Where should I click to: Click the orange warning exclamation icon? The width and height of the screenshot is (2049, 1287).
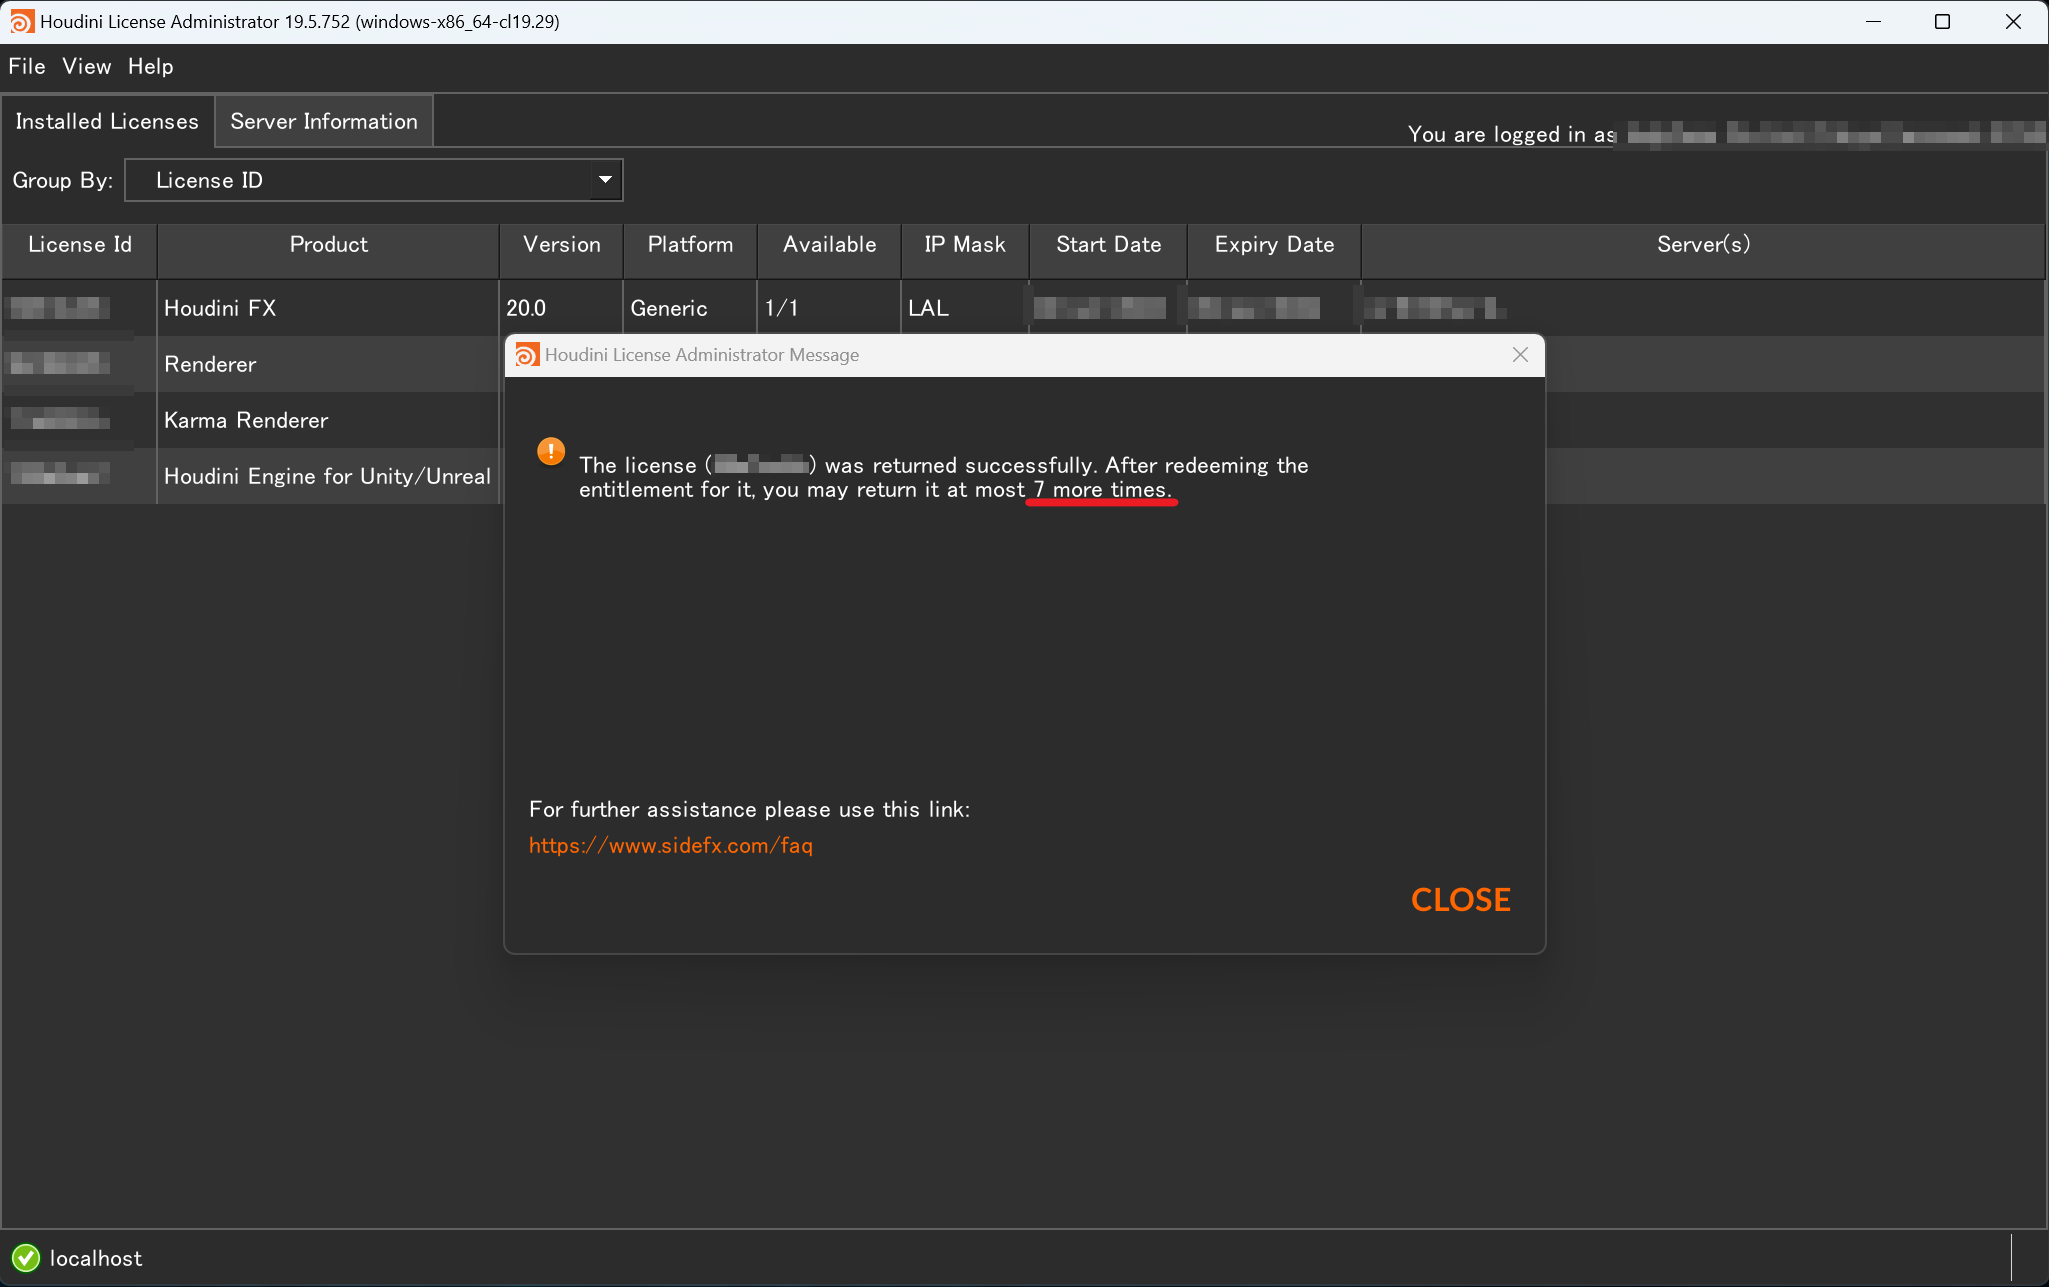(551, 452)
